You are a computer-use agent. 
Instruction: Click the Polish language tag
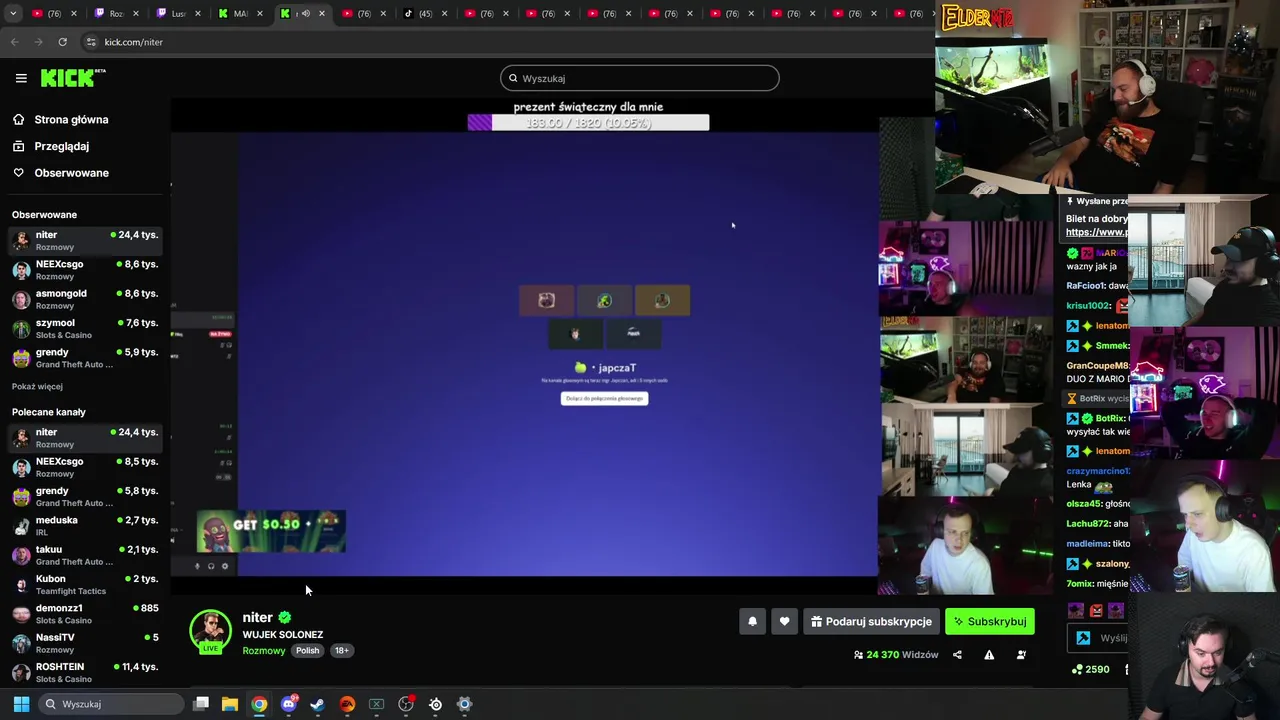pos(307,650)
